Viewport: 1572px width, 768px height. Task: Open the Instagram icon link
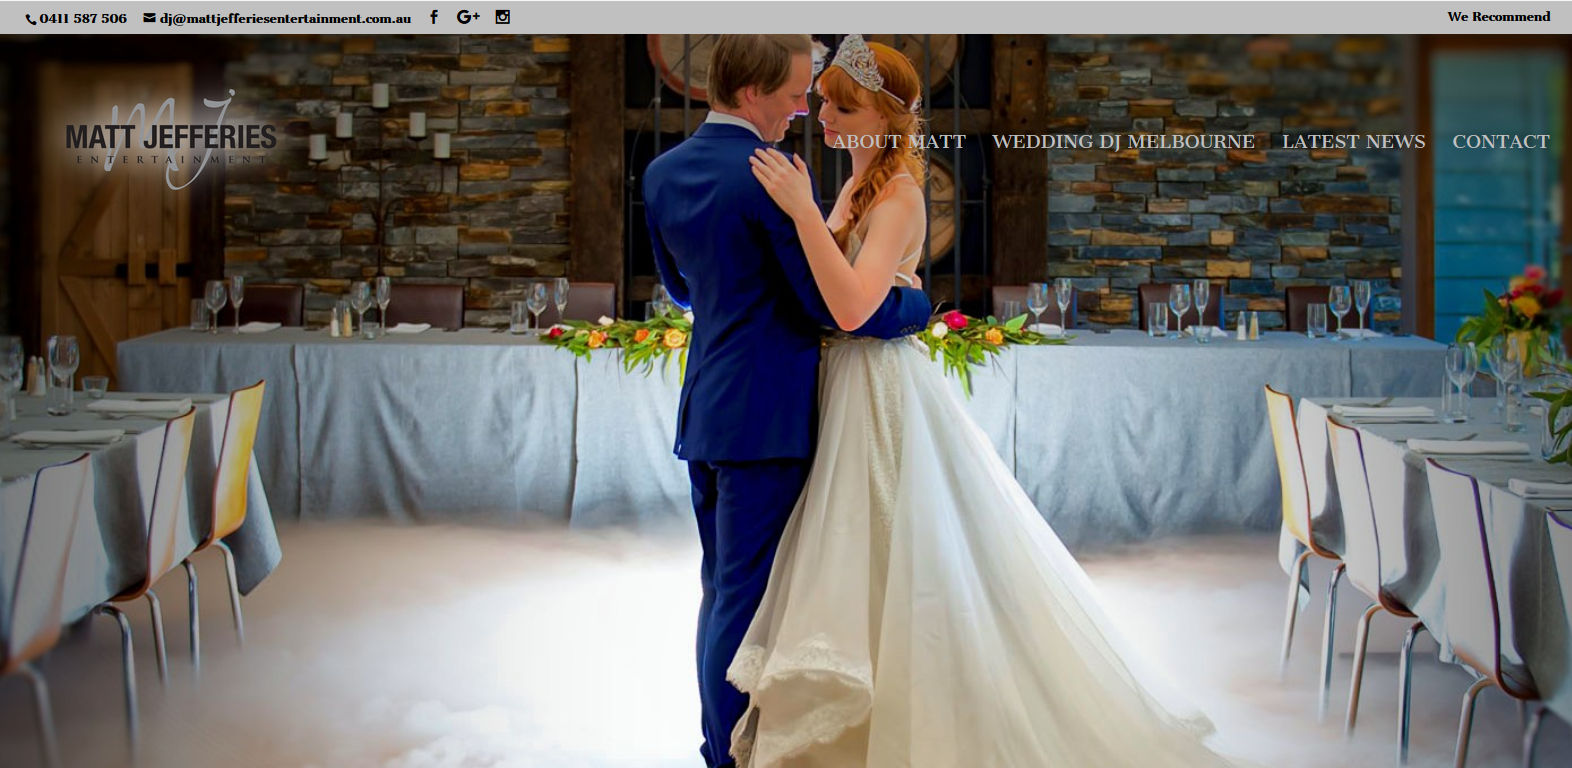click(503, 17)
